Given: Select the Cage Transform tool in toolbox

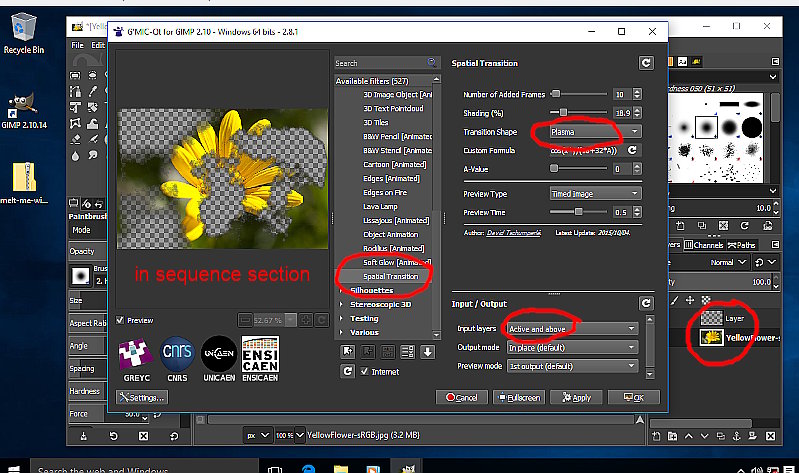Looking at the screenshot, I should click(x=75, y=123).
